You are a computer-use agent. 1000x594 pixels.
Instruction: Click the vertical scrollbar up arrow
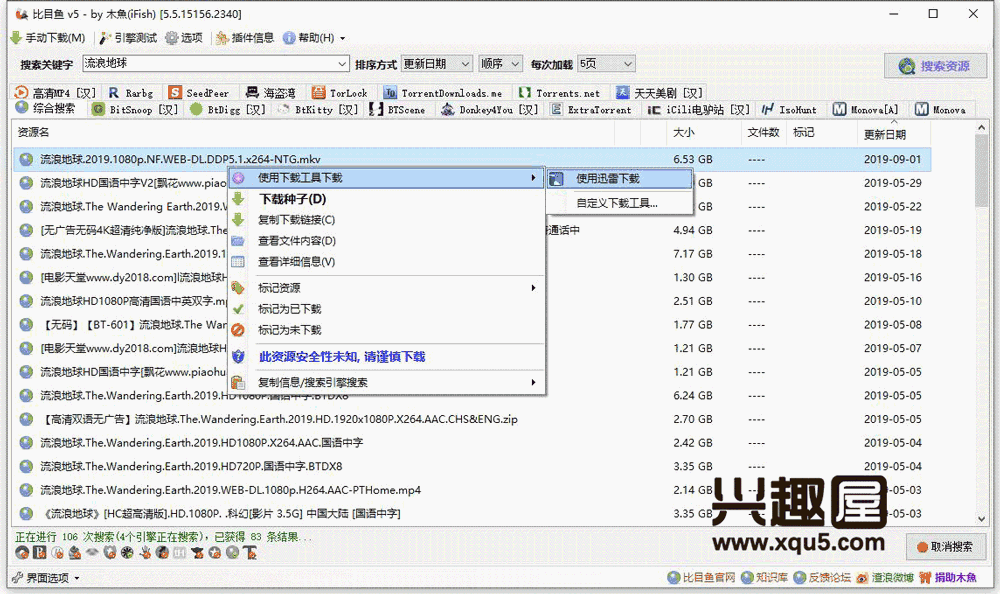[981, 128]
